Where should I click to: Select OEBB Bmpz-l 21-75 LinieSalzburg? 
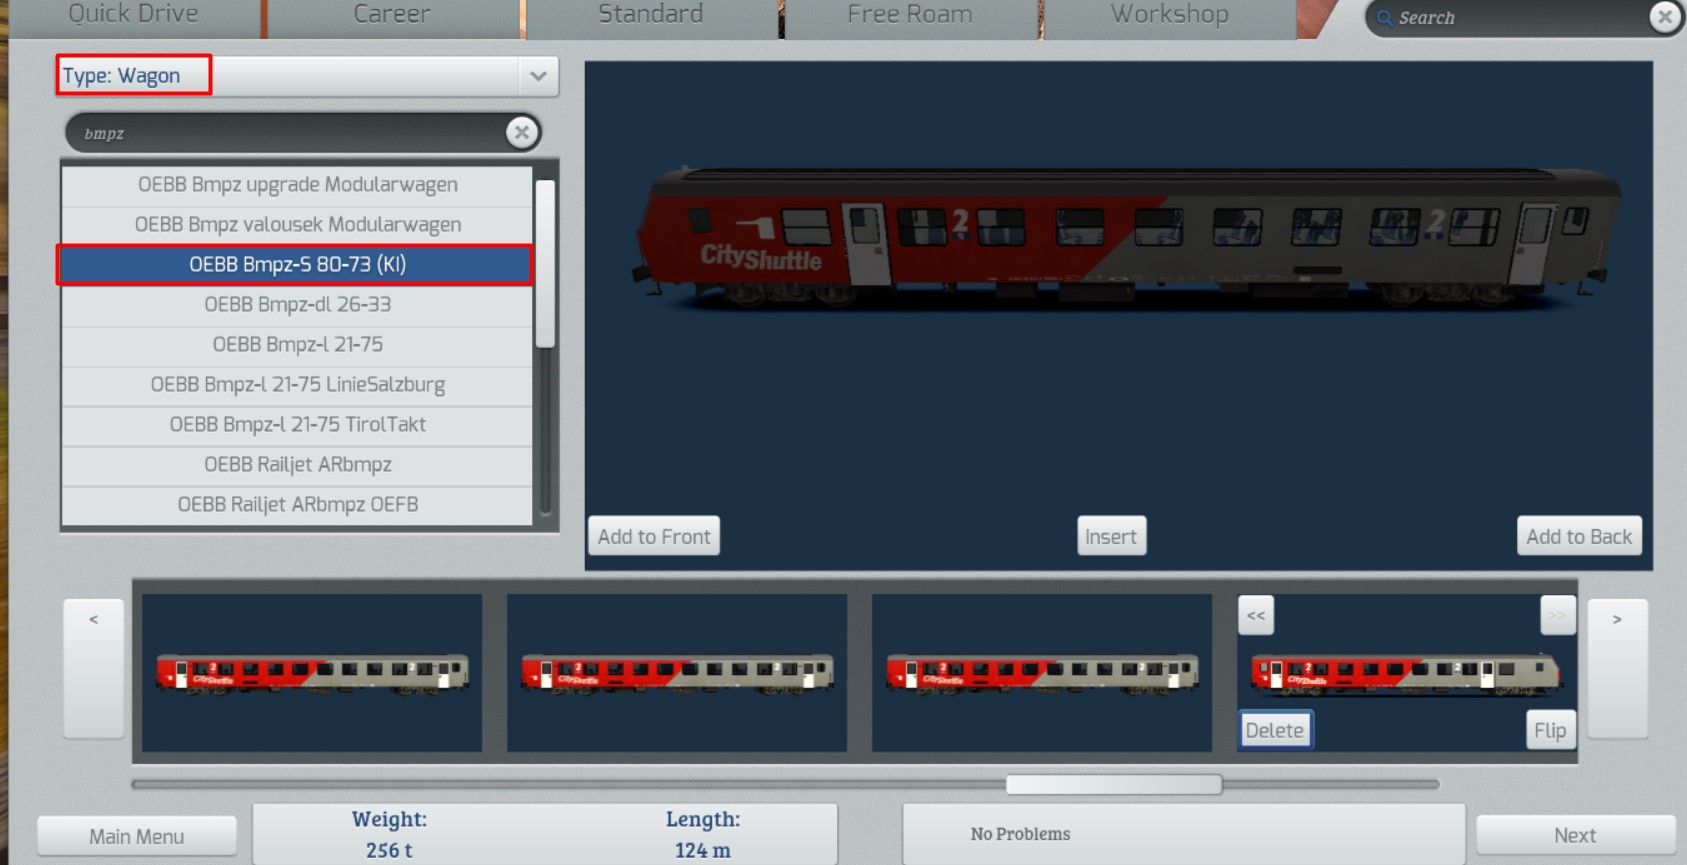point(297,385)
